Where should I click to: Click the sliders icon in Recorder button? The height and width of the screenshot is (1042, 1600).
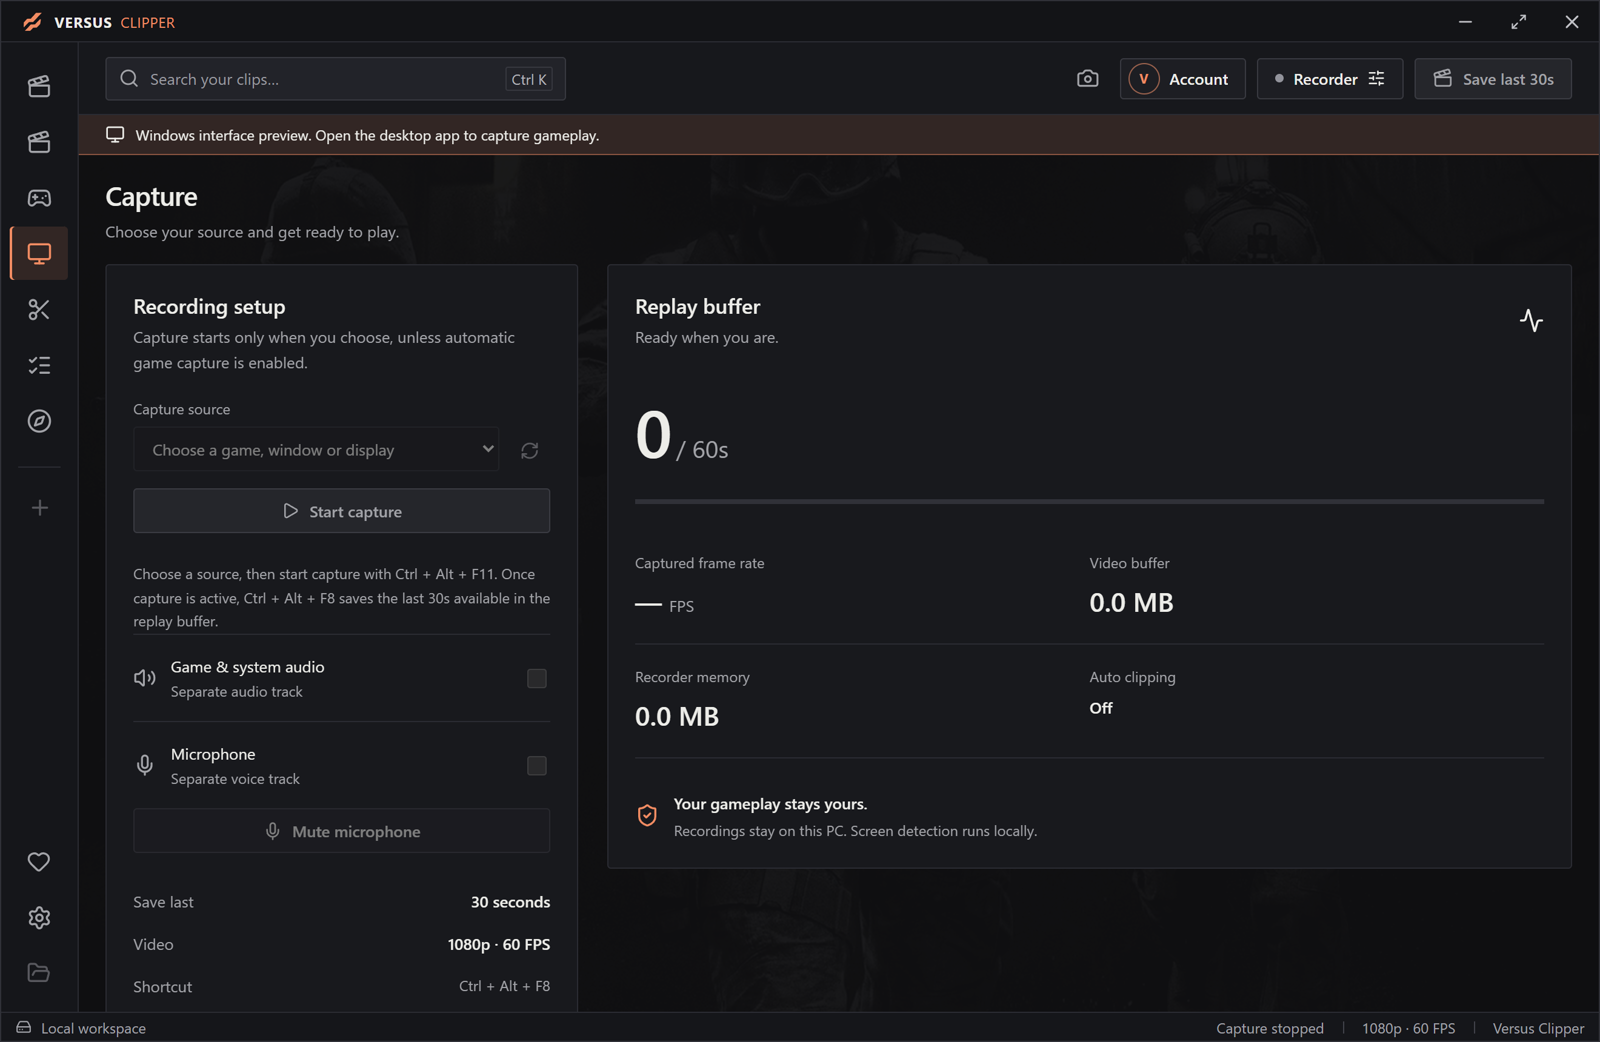[1377, 79]
